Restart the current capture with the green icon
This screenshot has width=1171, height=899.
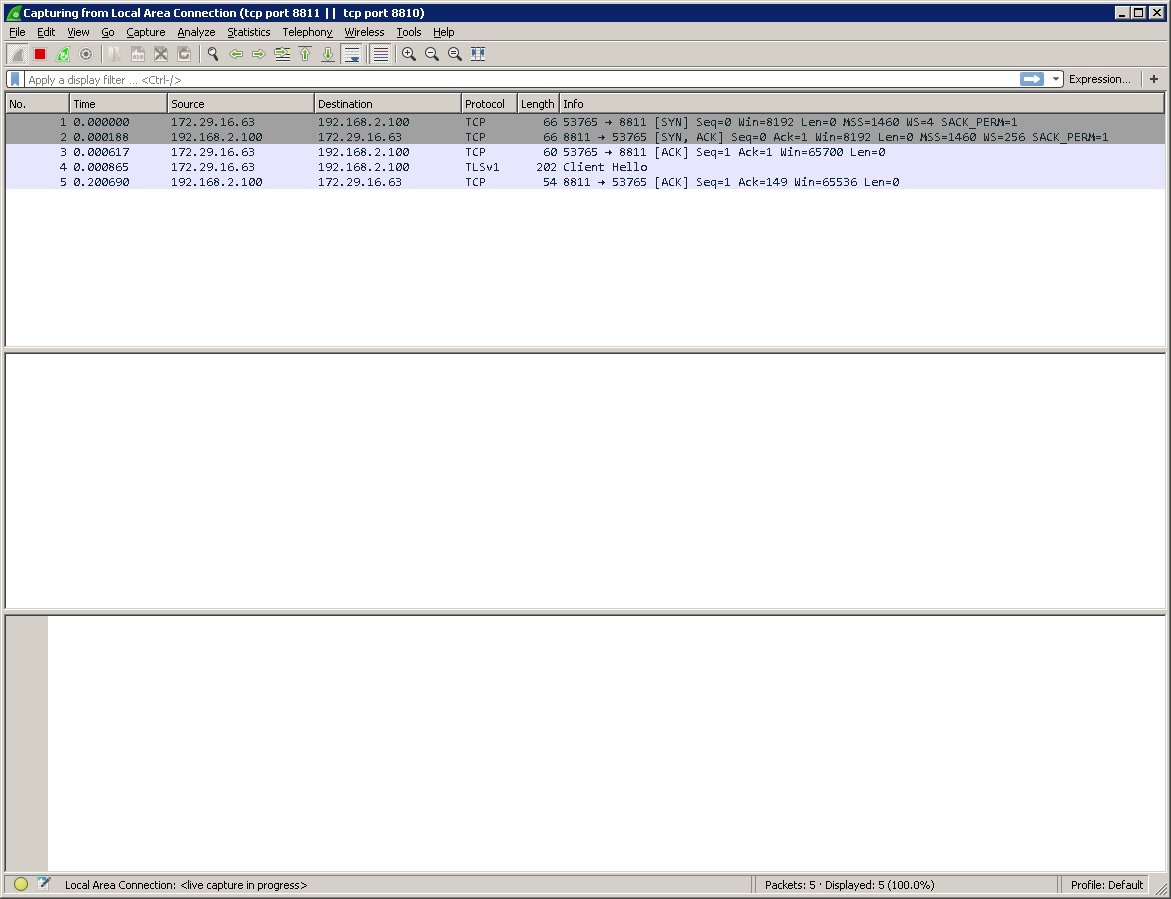point(63,54)
